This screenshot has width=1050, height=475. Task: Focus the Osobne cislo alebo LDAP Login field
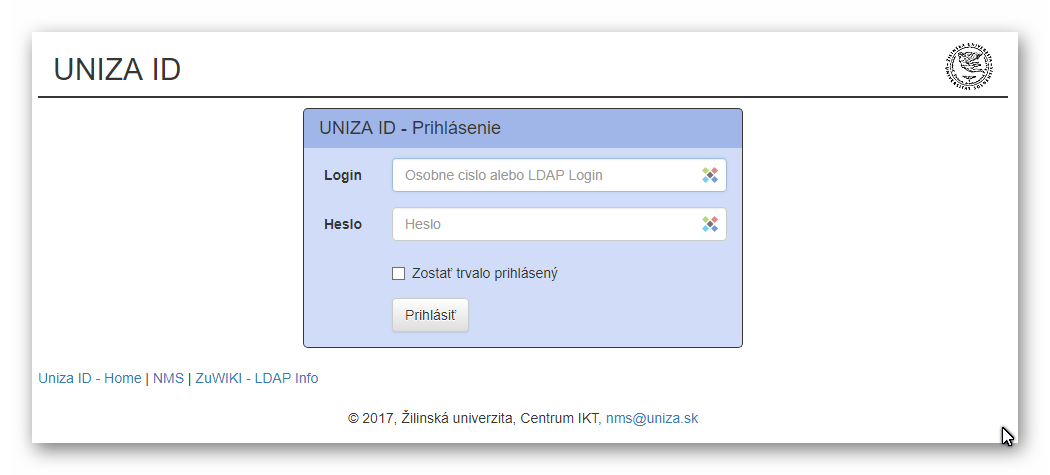[x=545, y=175]
